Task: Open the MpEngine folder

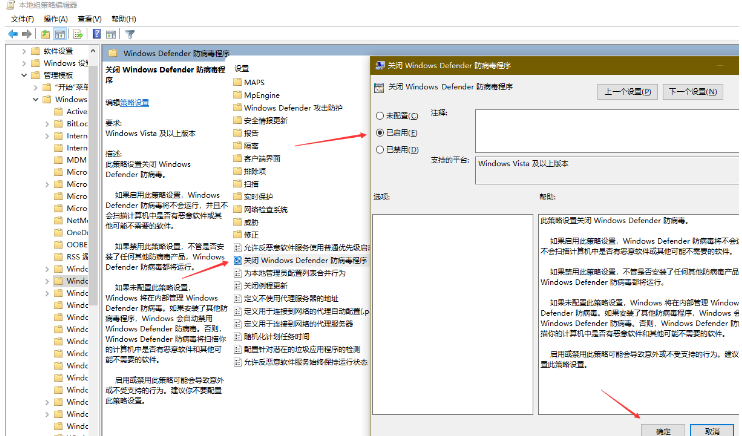Action: click(x=256, y=95)
